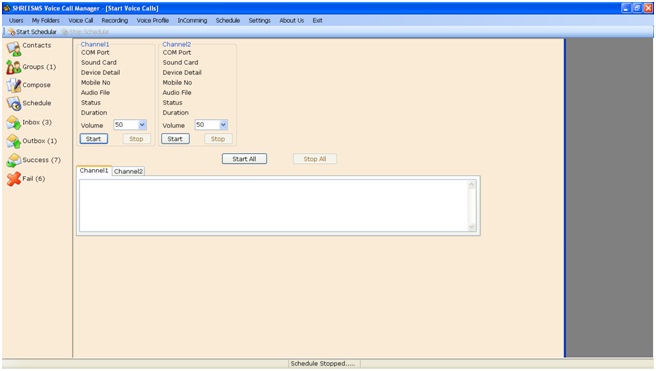656x371 pixels.
Task: Expand the Channel1 Volume dropdown
Action: tap(142, 125)
